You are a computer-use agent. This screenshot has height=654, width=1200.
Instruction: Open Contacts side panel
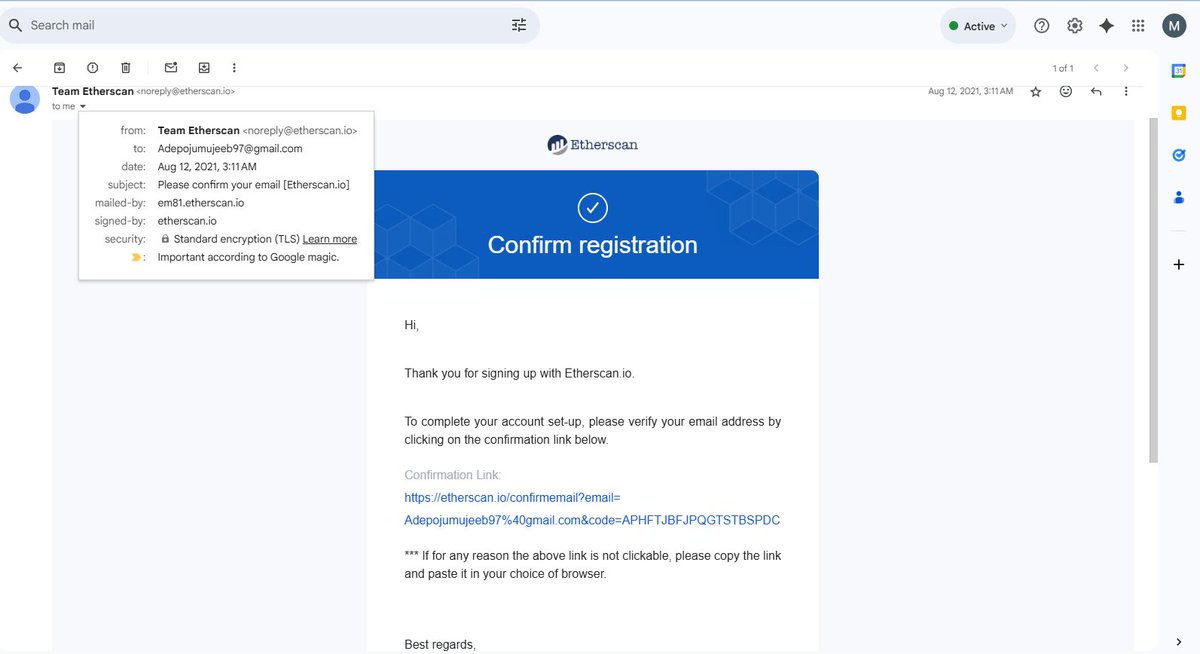[1179, 198]
